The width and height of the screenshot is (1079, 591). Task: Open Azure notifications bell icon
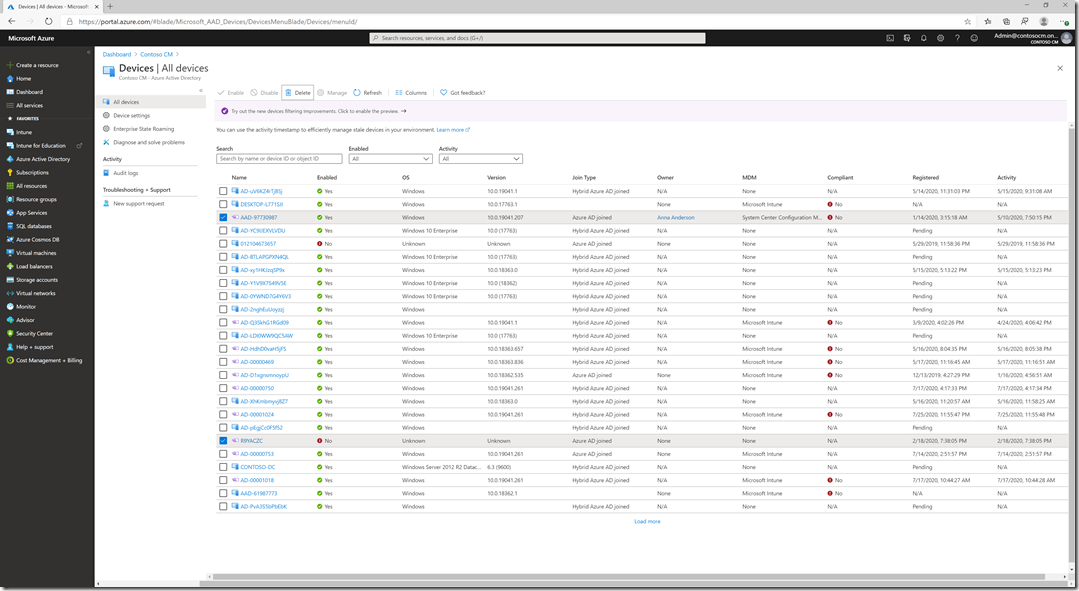click(923, 37)
